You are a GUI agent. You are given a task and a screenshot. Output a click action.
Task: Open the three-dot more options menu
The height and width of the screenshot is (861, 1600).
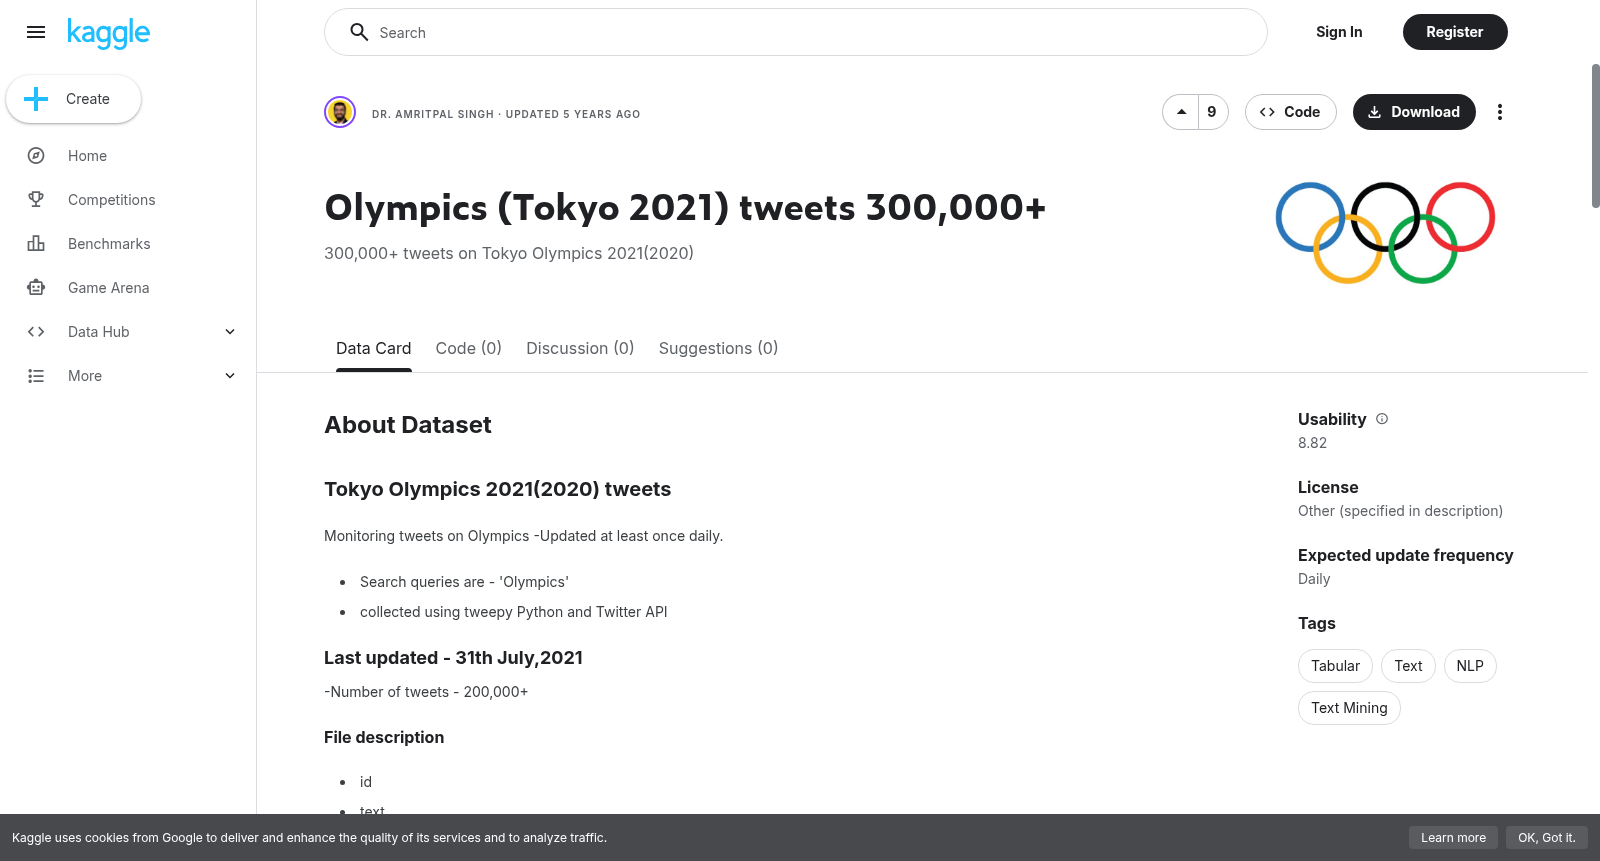click(x=1499, y=112)
